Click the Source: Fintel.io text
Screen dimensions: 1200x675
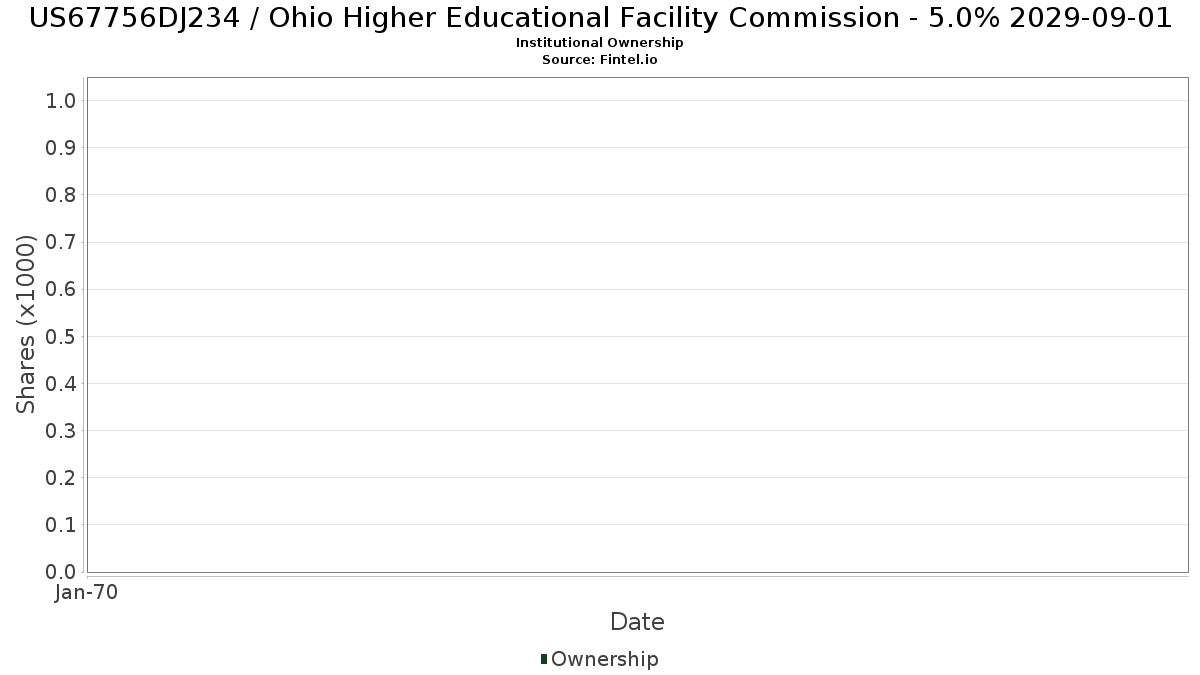600,60
